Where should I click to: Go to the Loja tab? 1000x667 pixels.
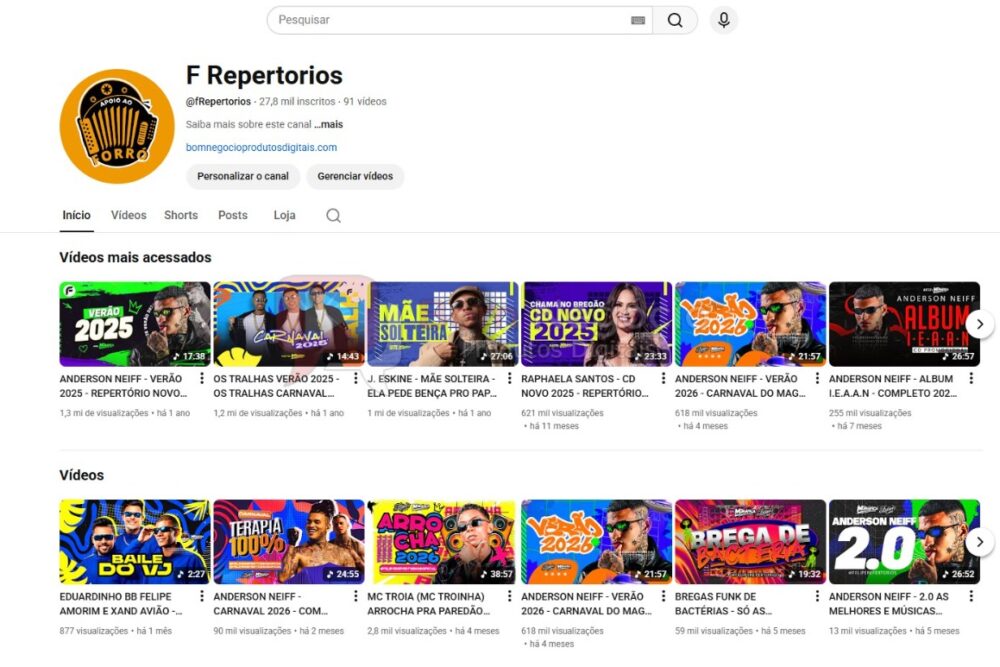coord(284,215)
